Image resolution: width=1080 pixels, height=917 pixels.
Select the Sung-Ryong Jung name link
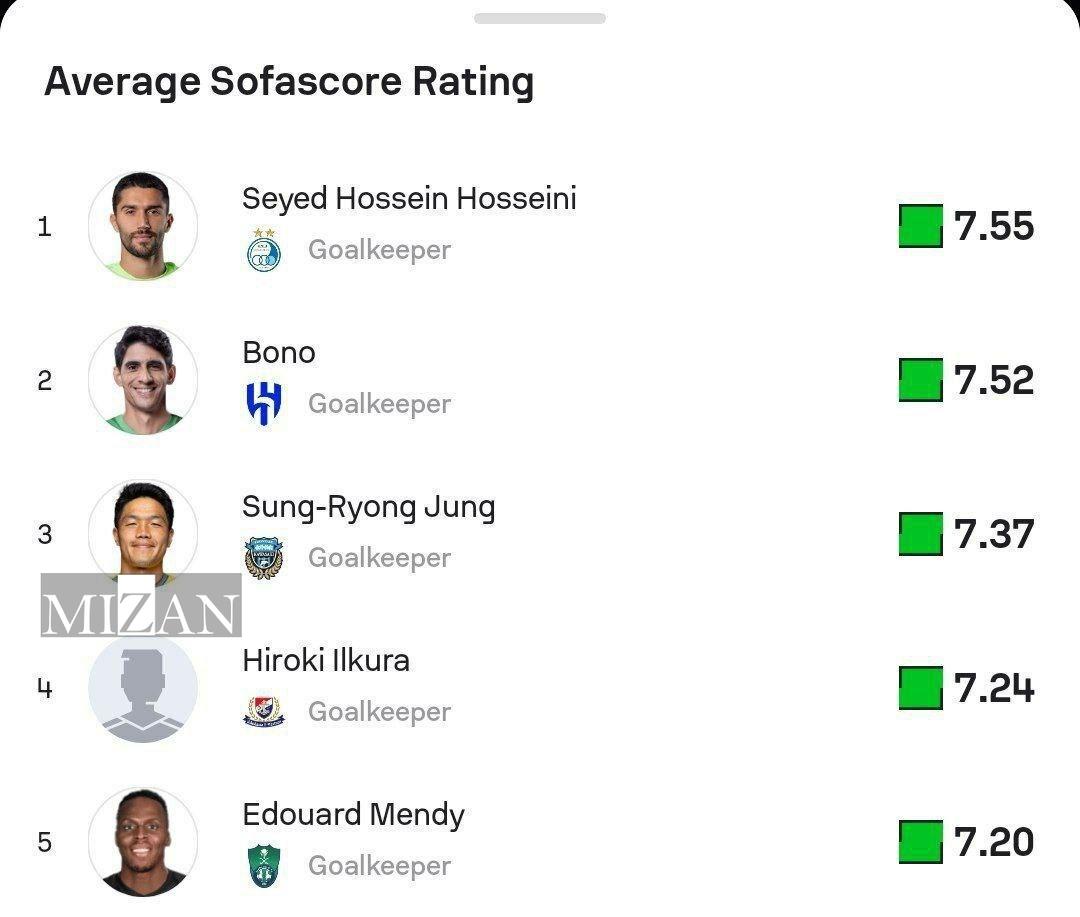[368, 507]
